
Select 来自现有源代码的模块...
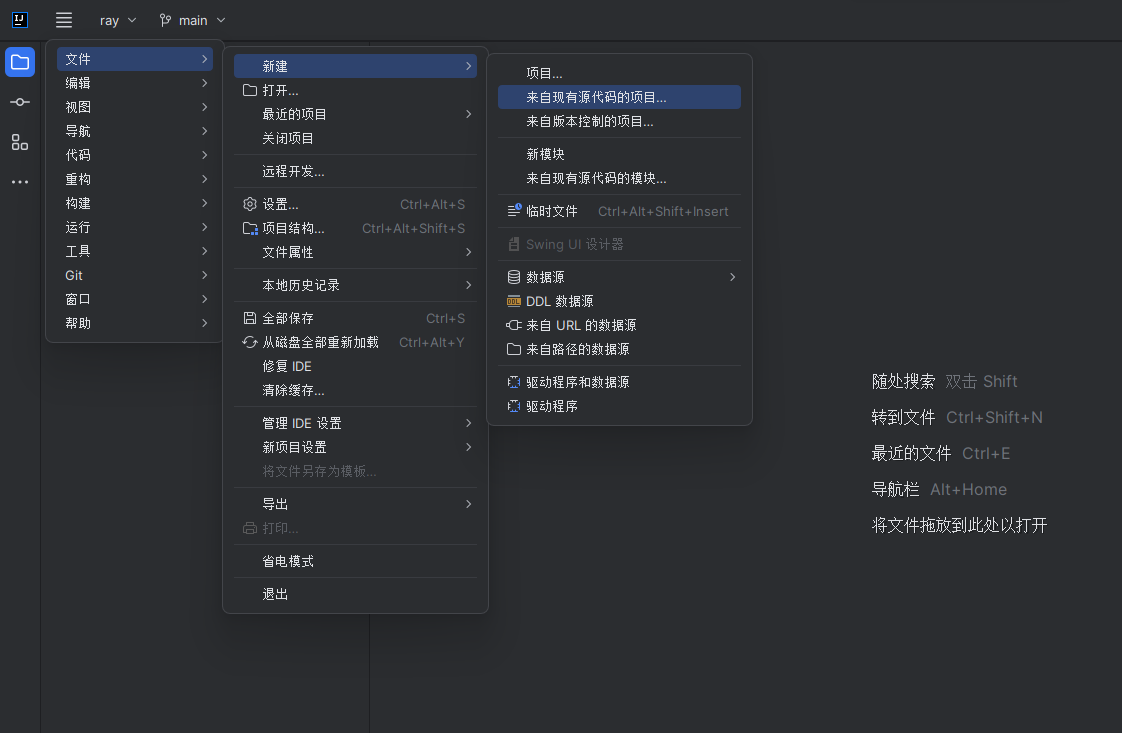coord(620,178)
